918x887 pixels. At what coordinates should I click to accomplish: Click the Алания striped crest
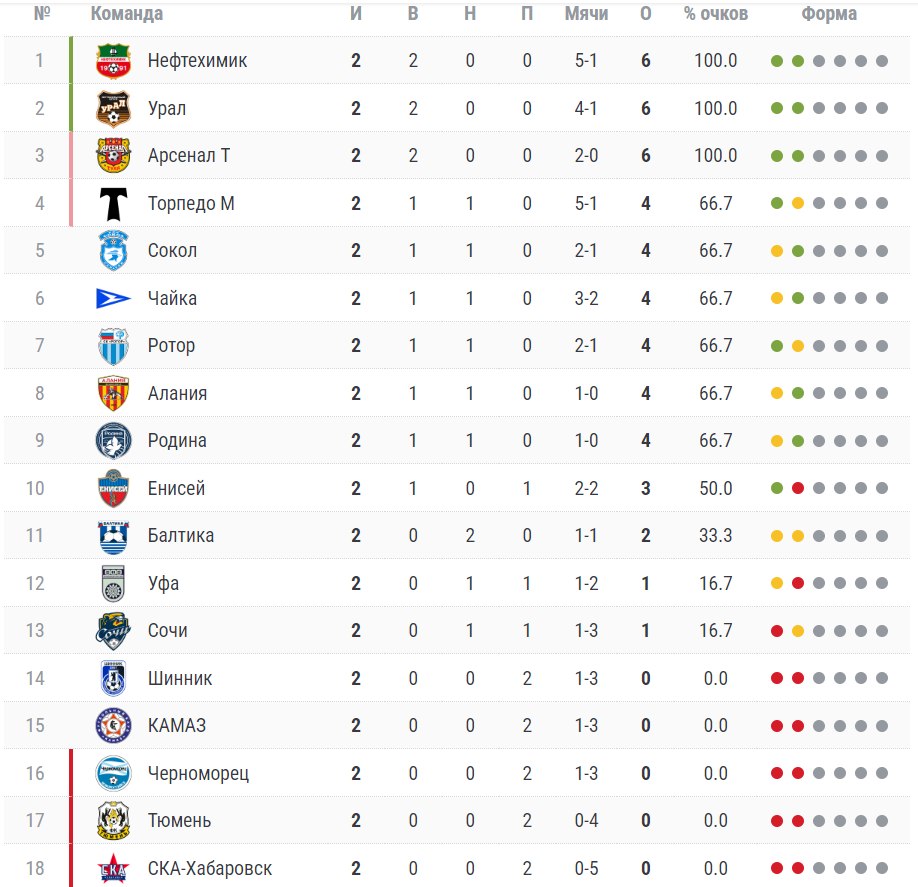[113, 393]
